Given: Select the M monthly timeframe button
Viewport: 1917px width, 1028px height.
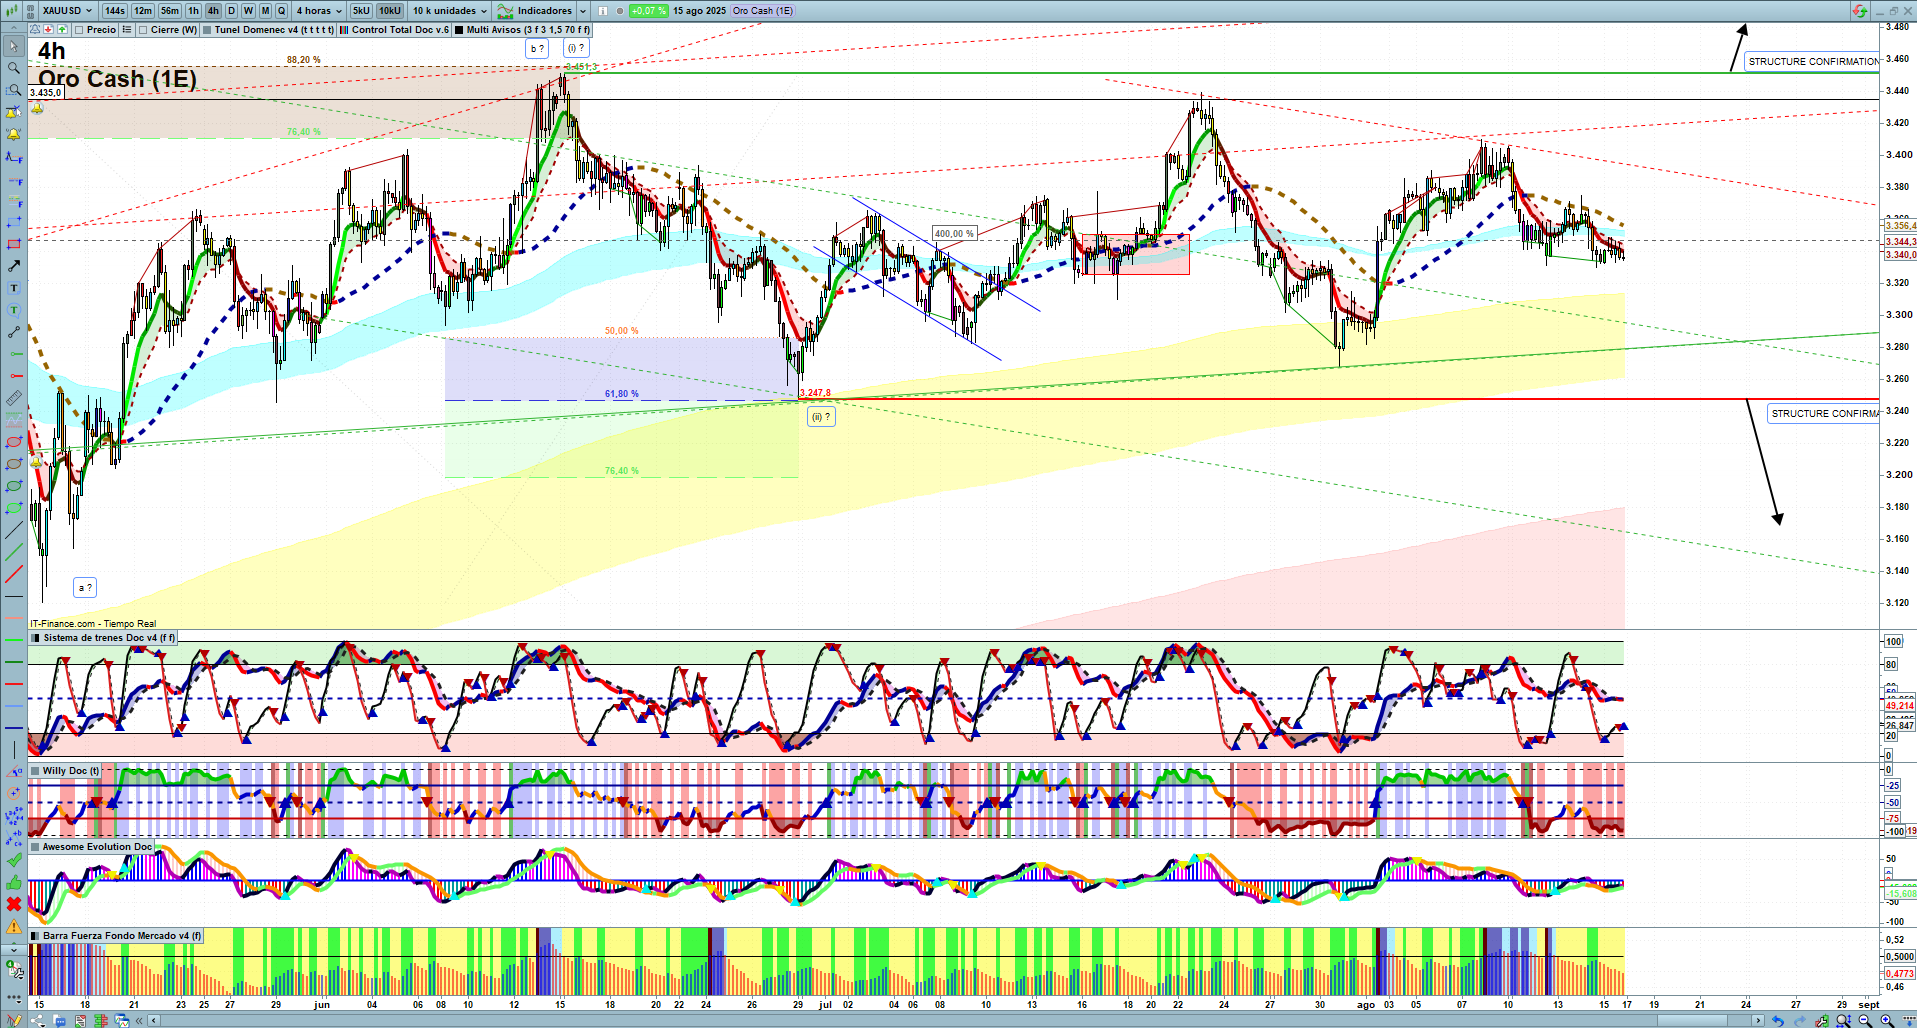Looking at the screenshot, I should click(265, 11).
